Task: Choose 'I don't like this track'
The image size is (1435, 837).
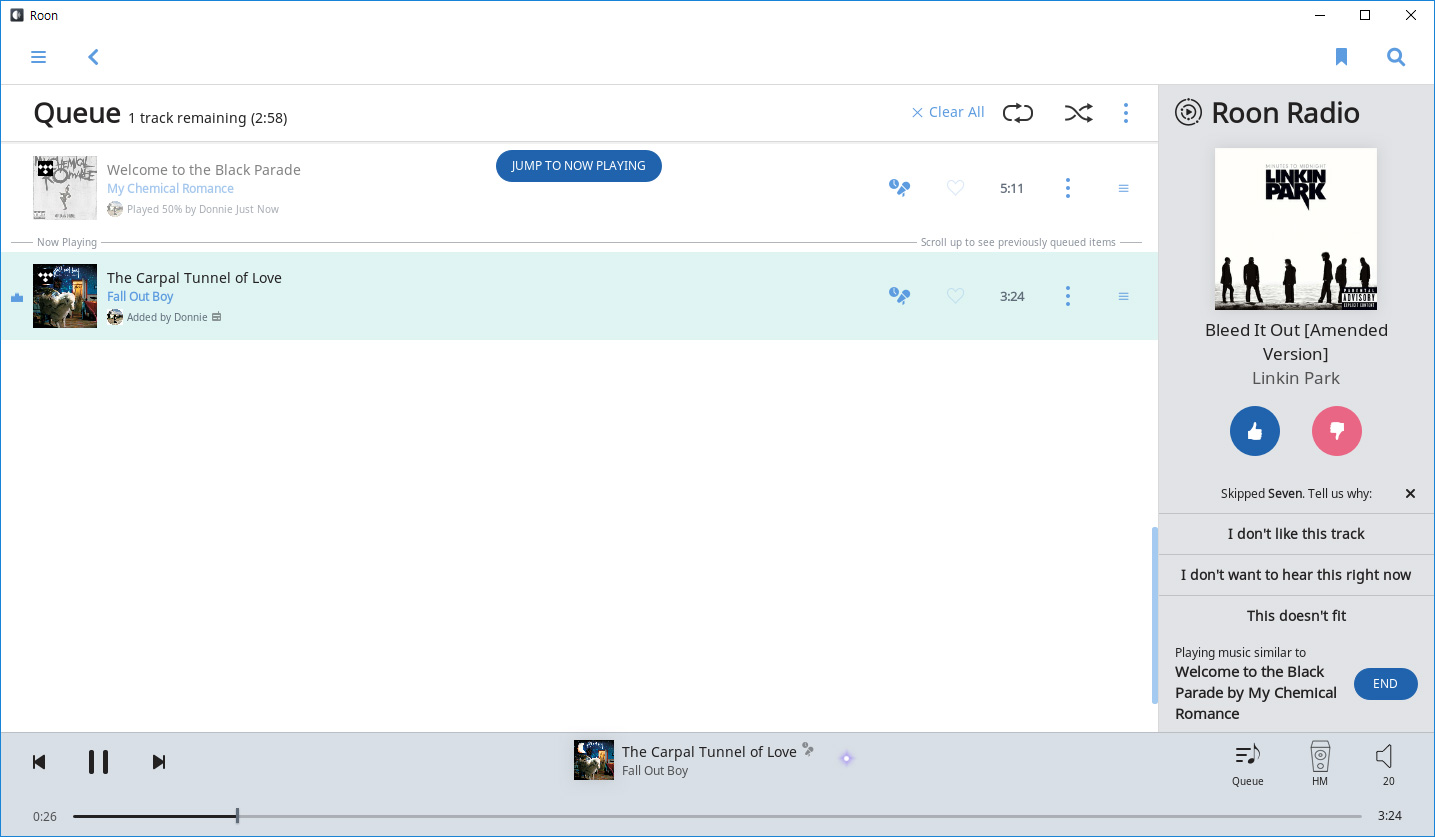Action: tap(1296, 534)
